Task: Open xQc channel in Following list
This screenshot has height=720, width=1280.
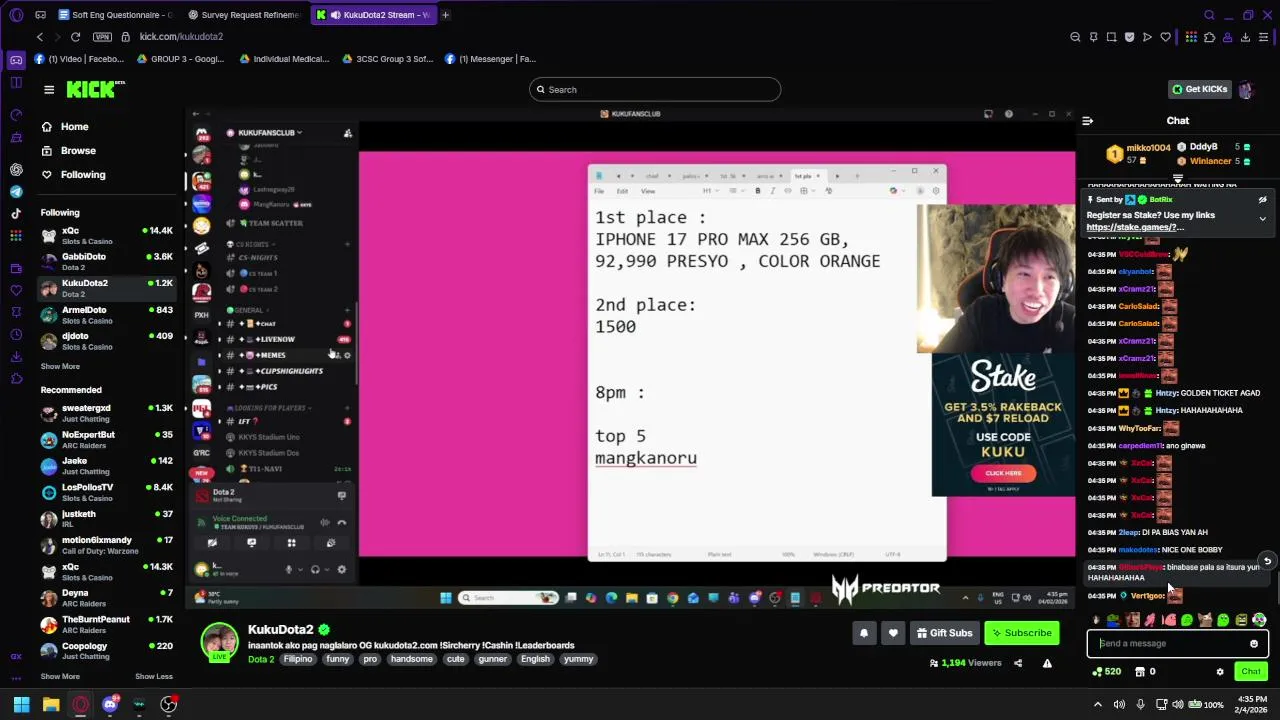Action: (x=106, y=236)
